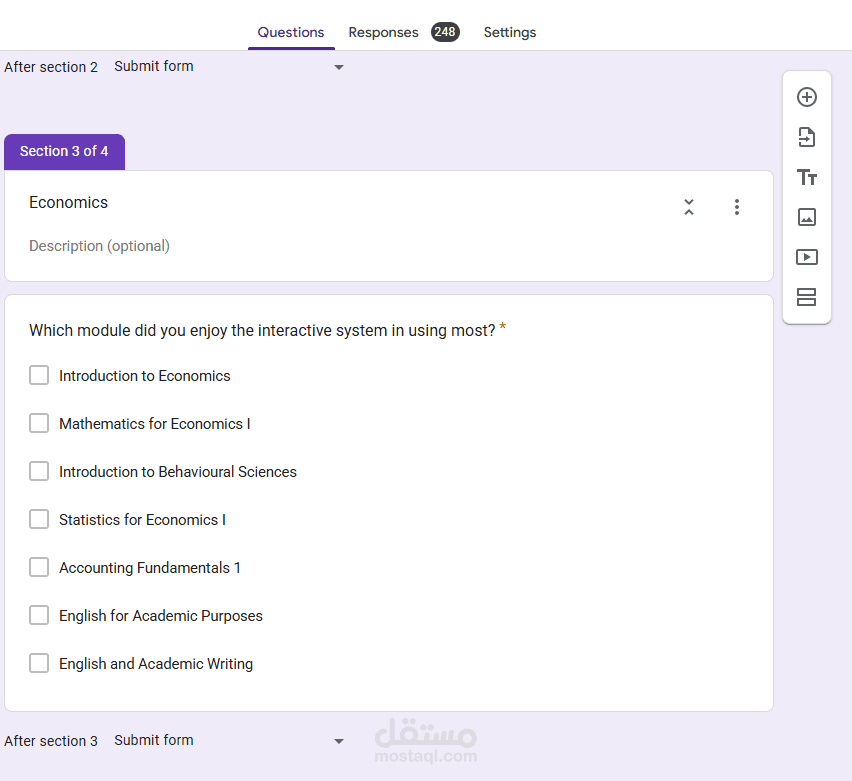This screenshot has height=781, width=852.
Task: Toggle the Statistics for Economics I checkbox
Action: click(x=39, y=519)
